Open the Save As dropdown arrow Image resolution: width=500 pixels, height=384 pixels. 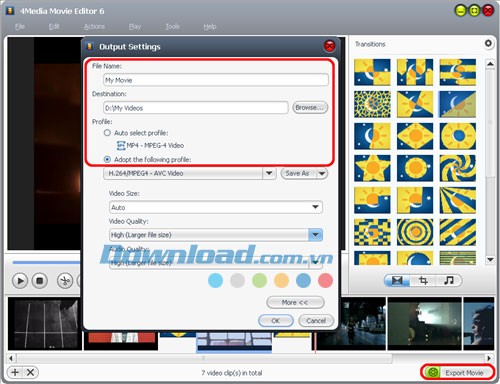322,173
